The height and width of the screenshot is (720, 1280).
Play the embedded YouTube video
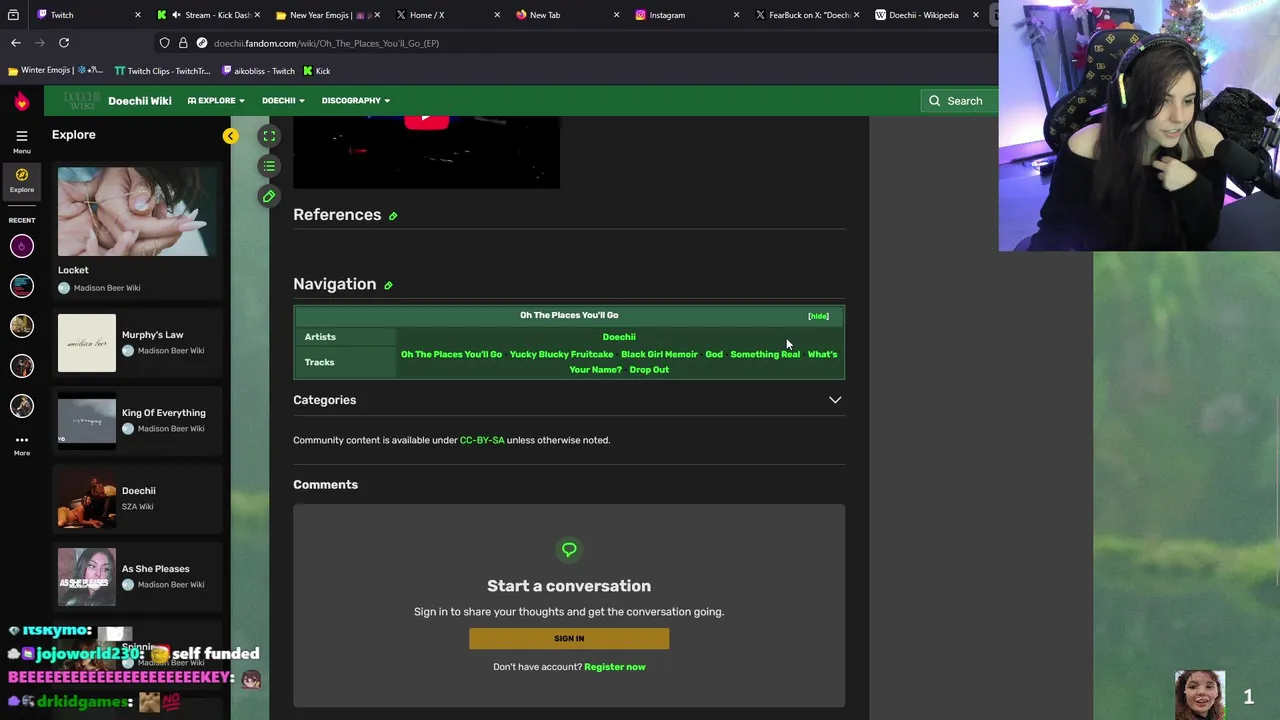(426, 120)
